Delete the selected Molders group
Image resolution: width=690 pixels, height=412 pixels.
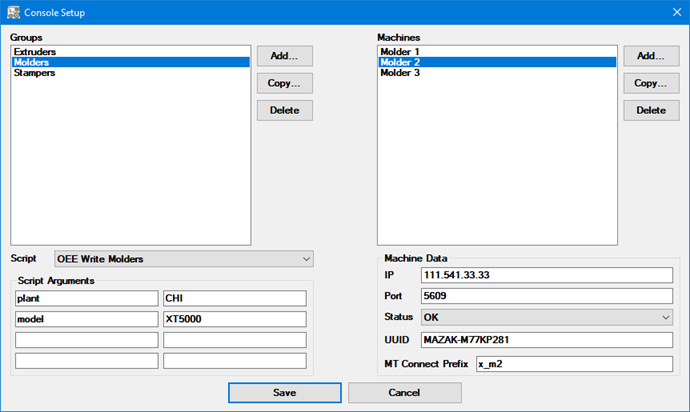coord(284,110)
